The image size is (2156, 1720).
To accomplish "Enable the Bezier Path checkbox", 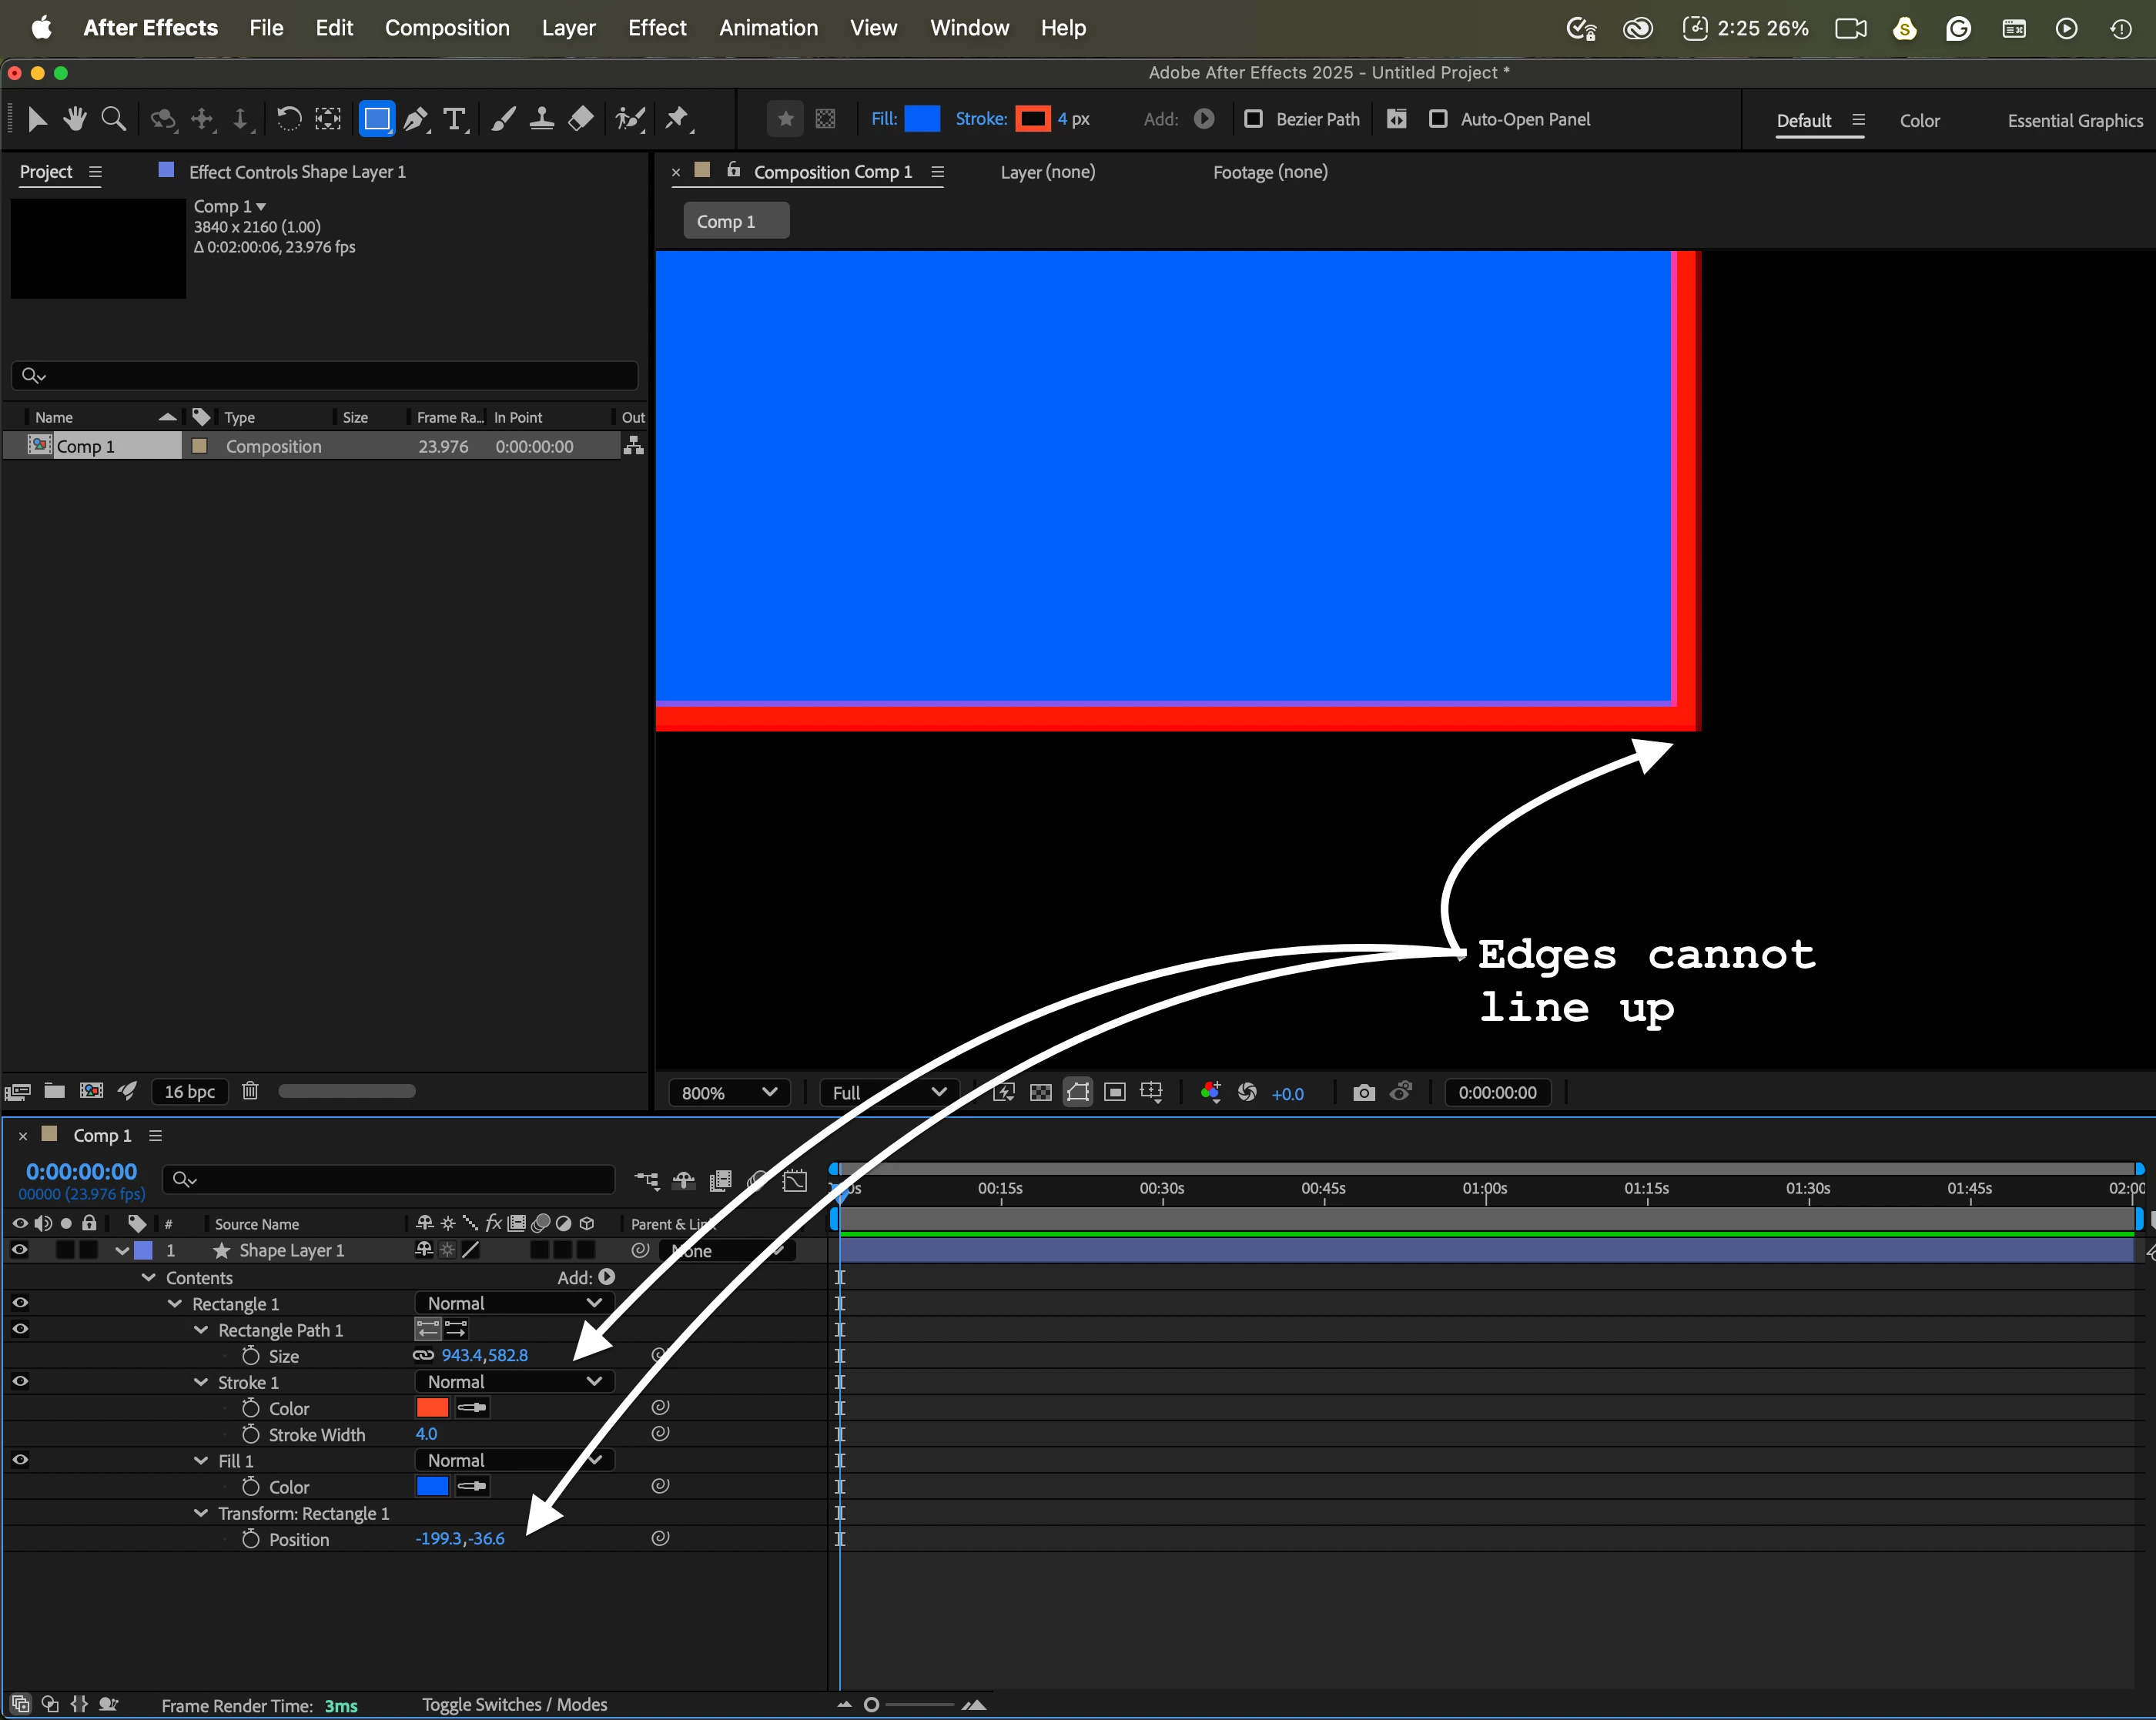I will 1253,119.
